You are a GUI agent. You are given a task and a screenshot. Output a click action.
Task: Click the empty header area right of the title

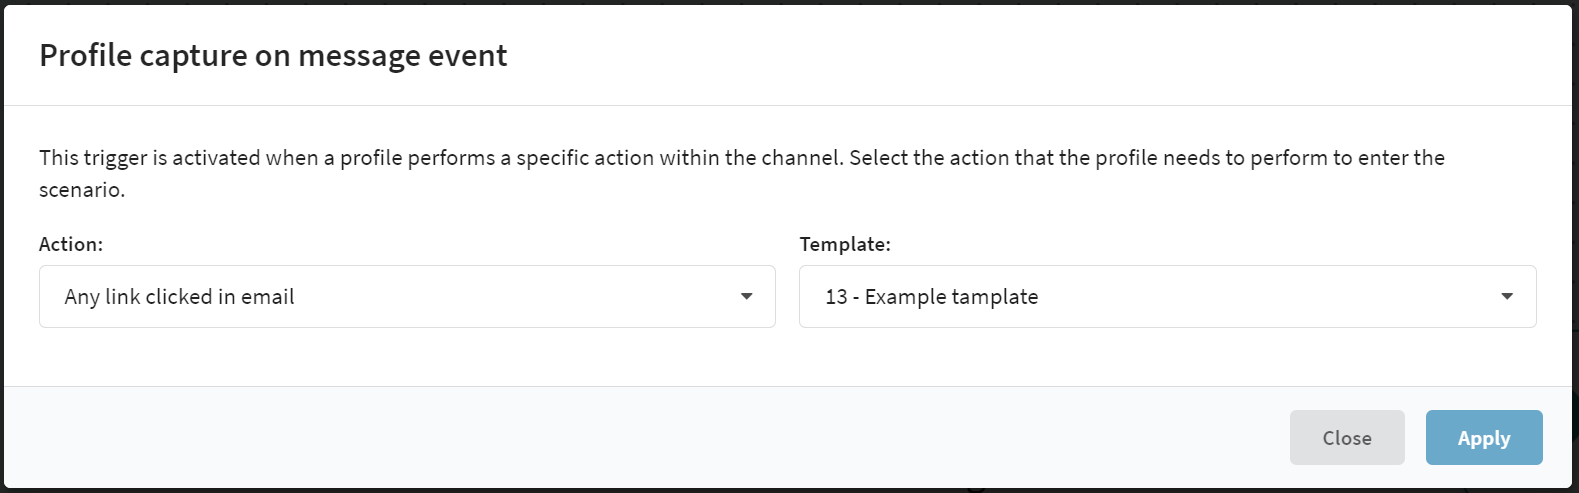(x=1040, y=56)
